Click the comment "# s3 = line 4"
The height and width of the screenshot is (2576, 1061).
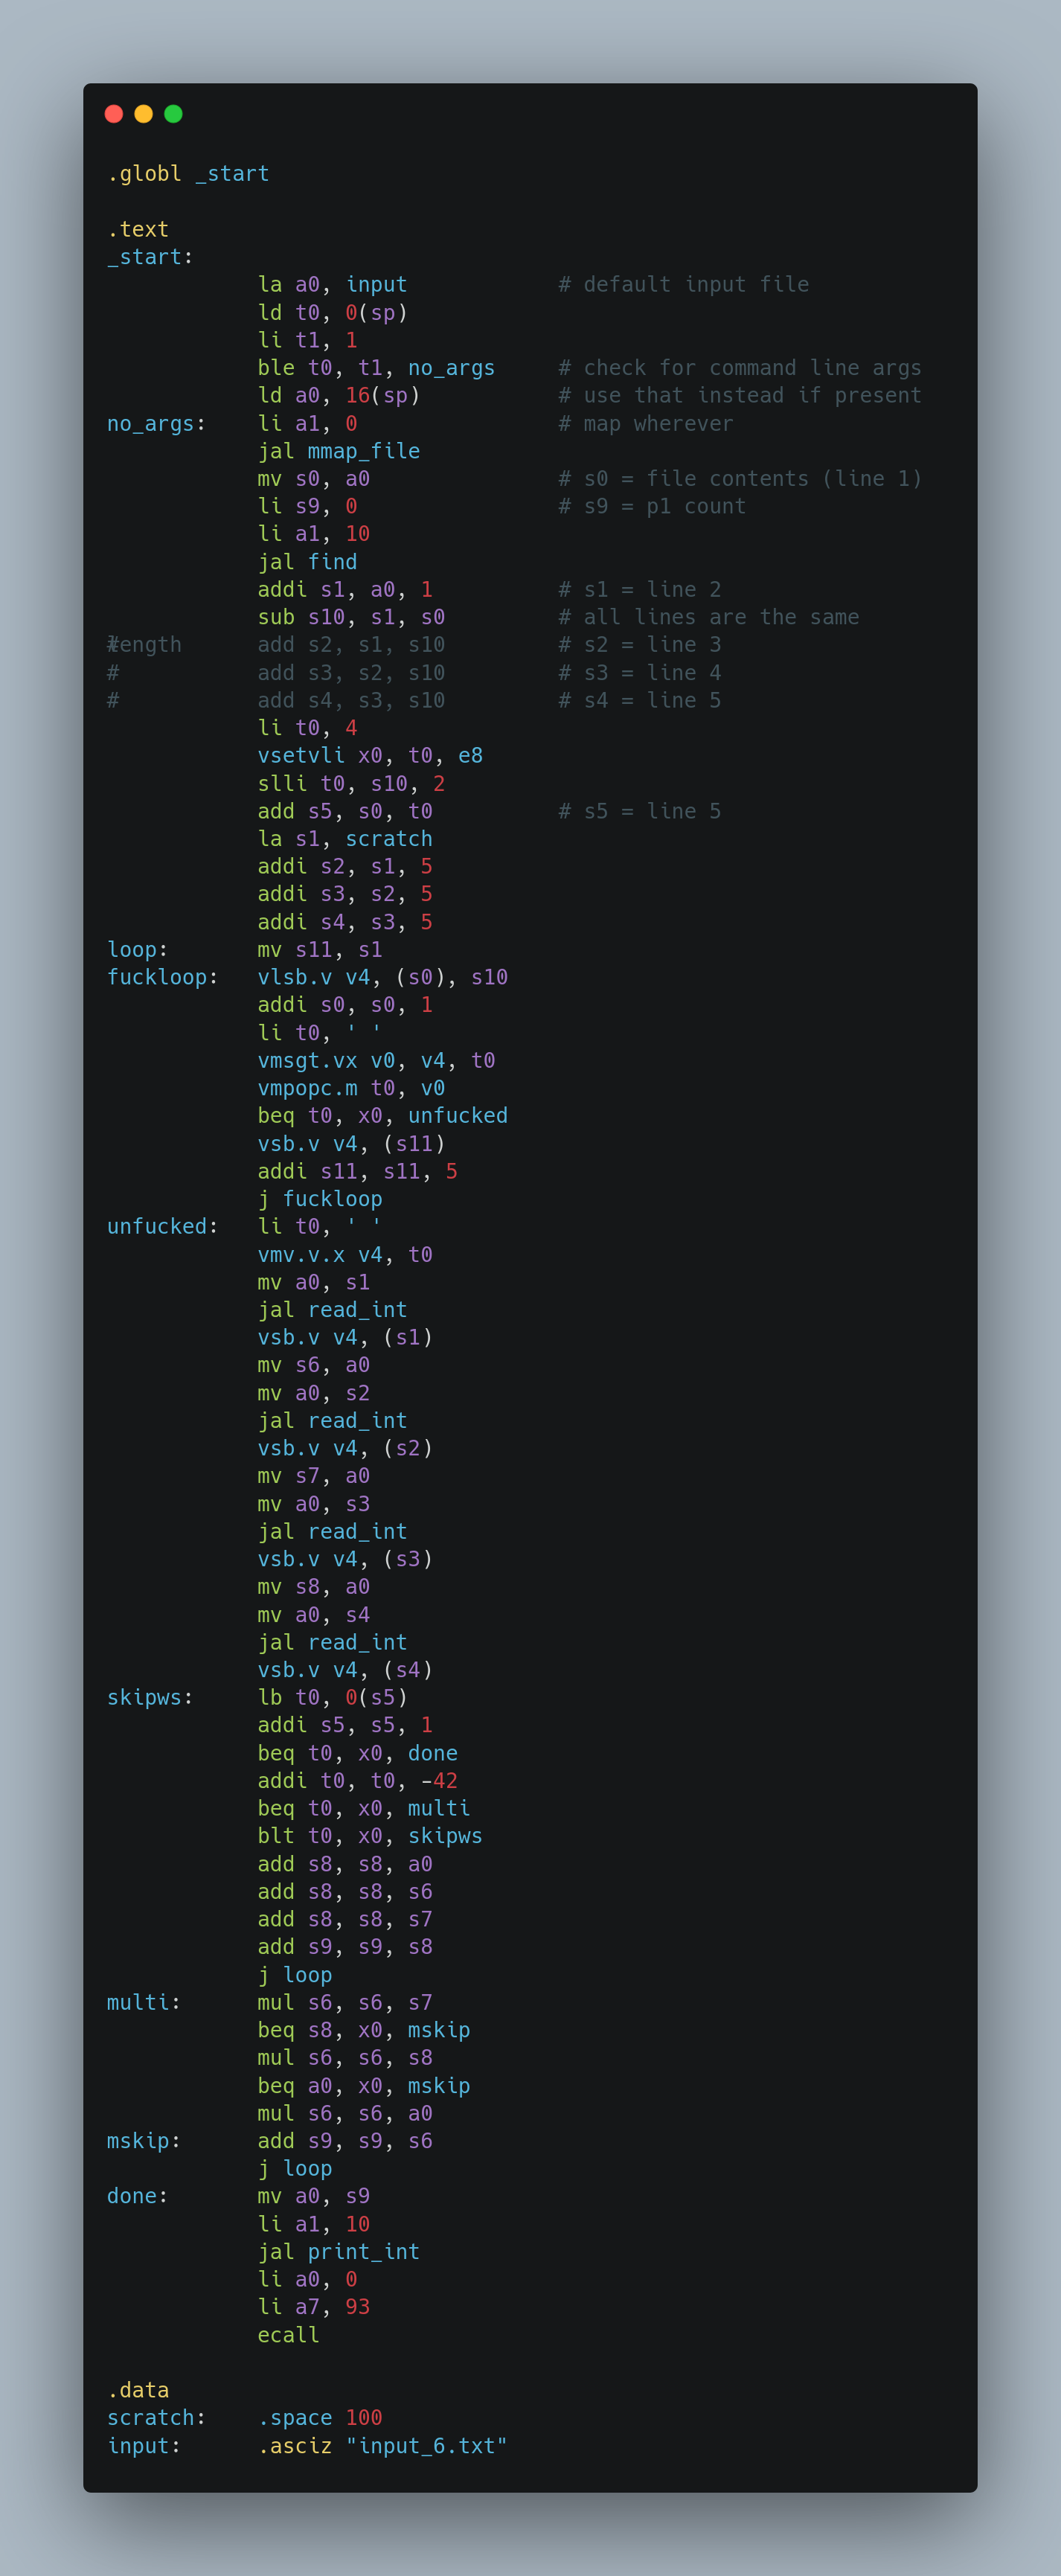(x=640, y=673)
